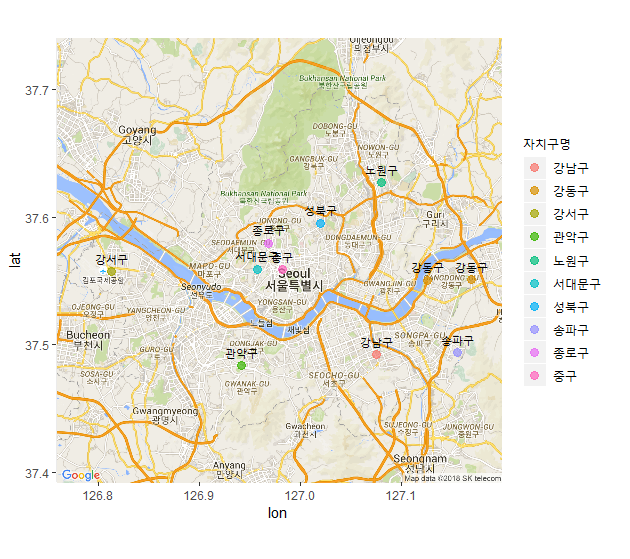
Task: Click the 126.9 longitude tick label
Action: tap(199, 496)
